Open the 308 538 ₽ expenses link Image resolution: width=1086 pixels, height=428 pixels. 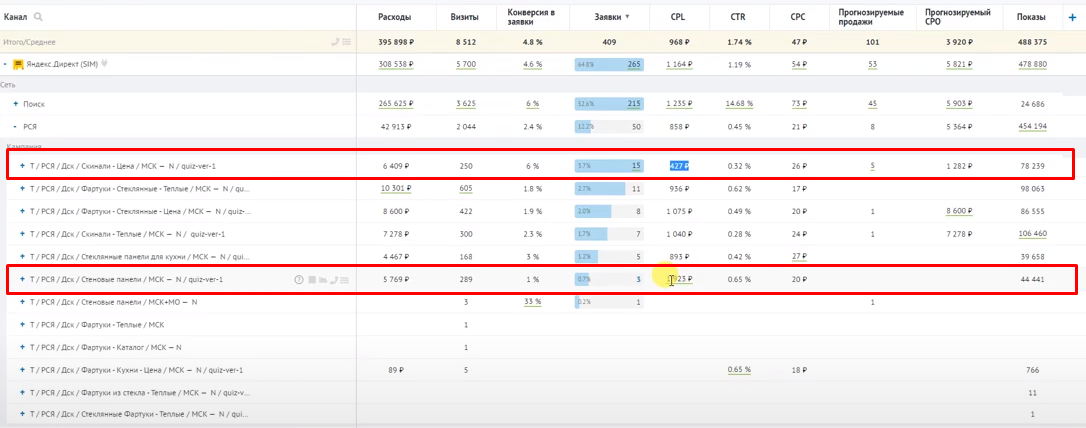click(x=395, y=64)
